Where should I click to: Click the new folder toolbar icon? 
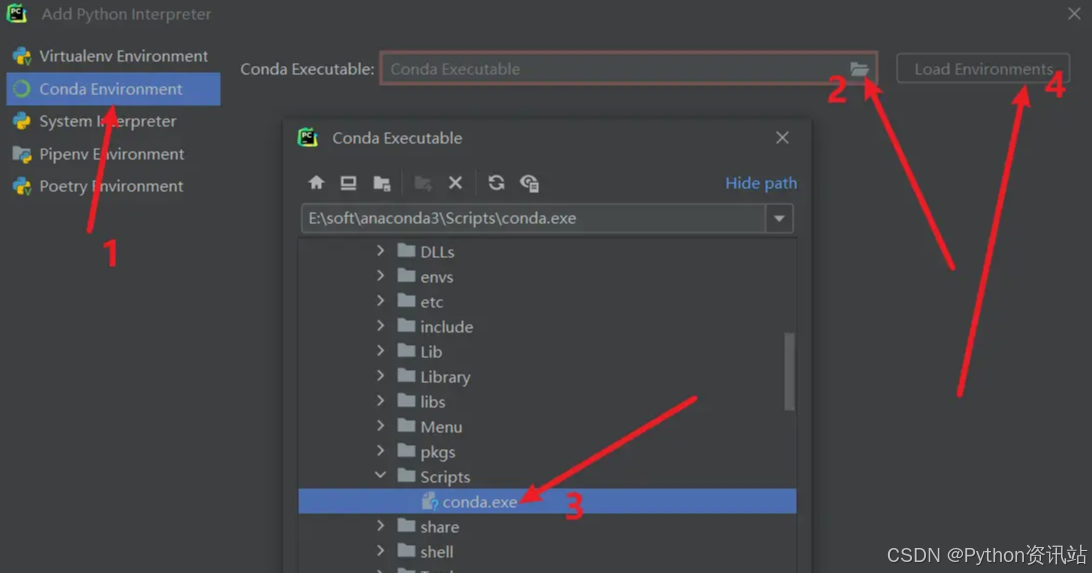(x=423, y=183)
